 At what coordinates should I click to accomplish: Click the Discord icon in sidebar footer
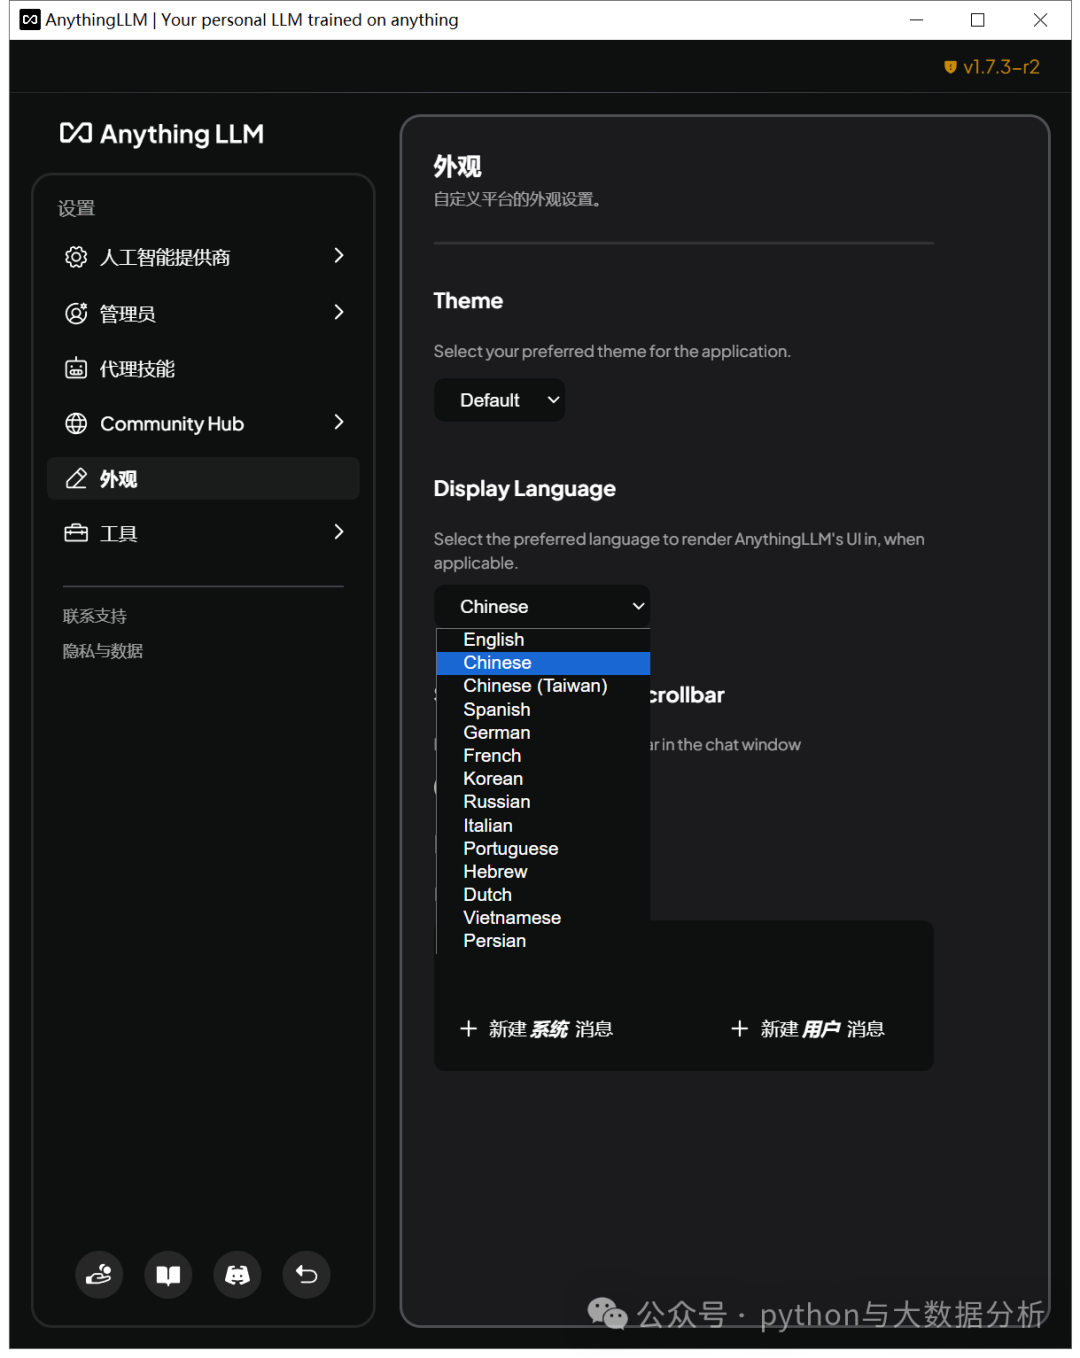click(237, 1275)
